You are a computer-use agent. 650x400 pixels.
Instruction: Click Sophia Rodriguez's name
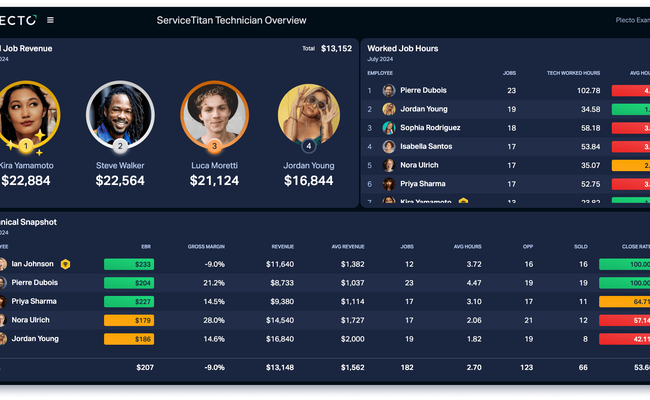[x=430, y=128]
